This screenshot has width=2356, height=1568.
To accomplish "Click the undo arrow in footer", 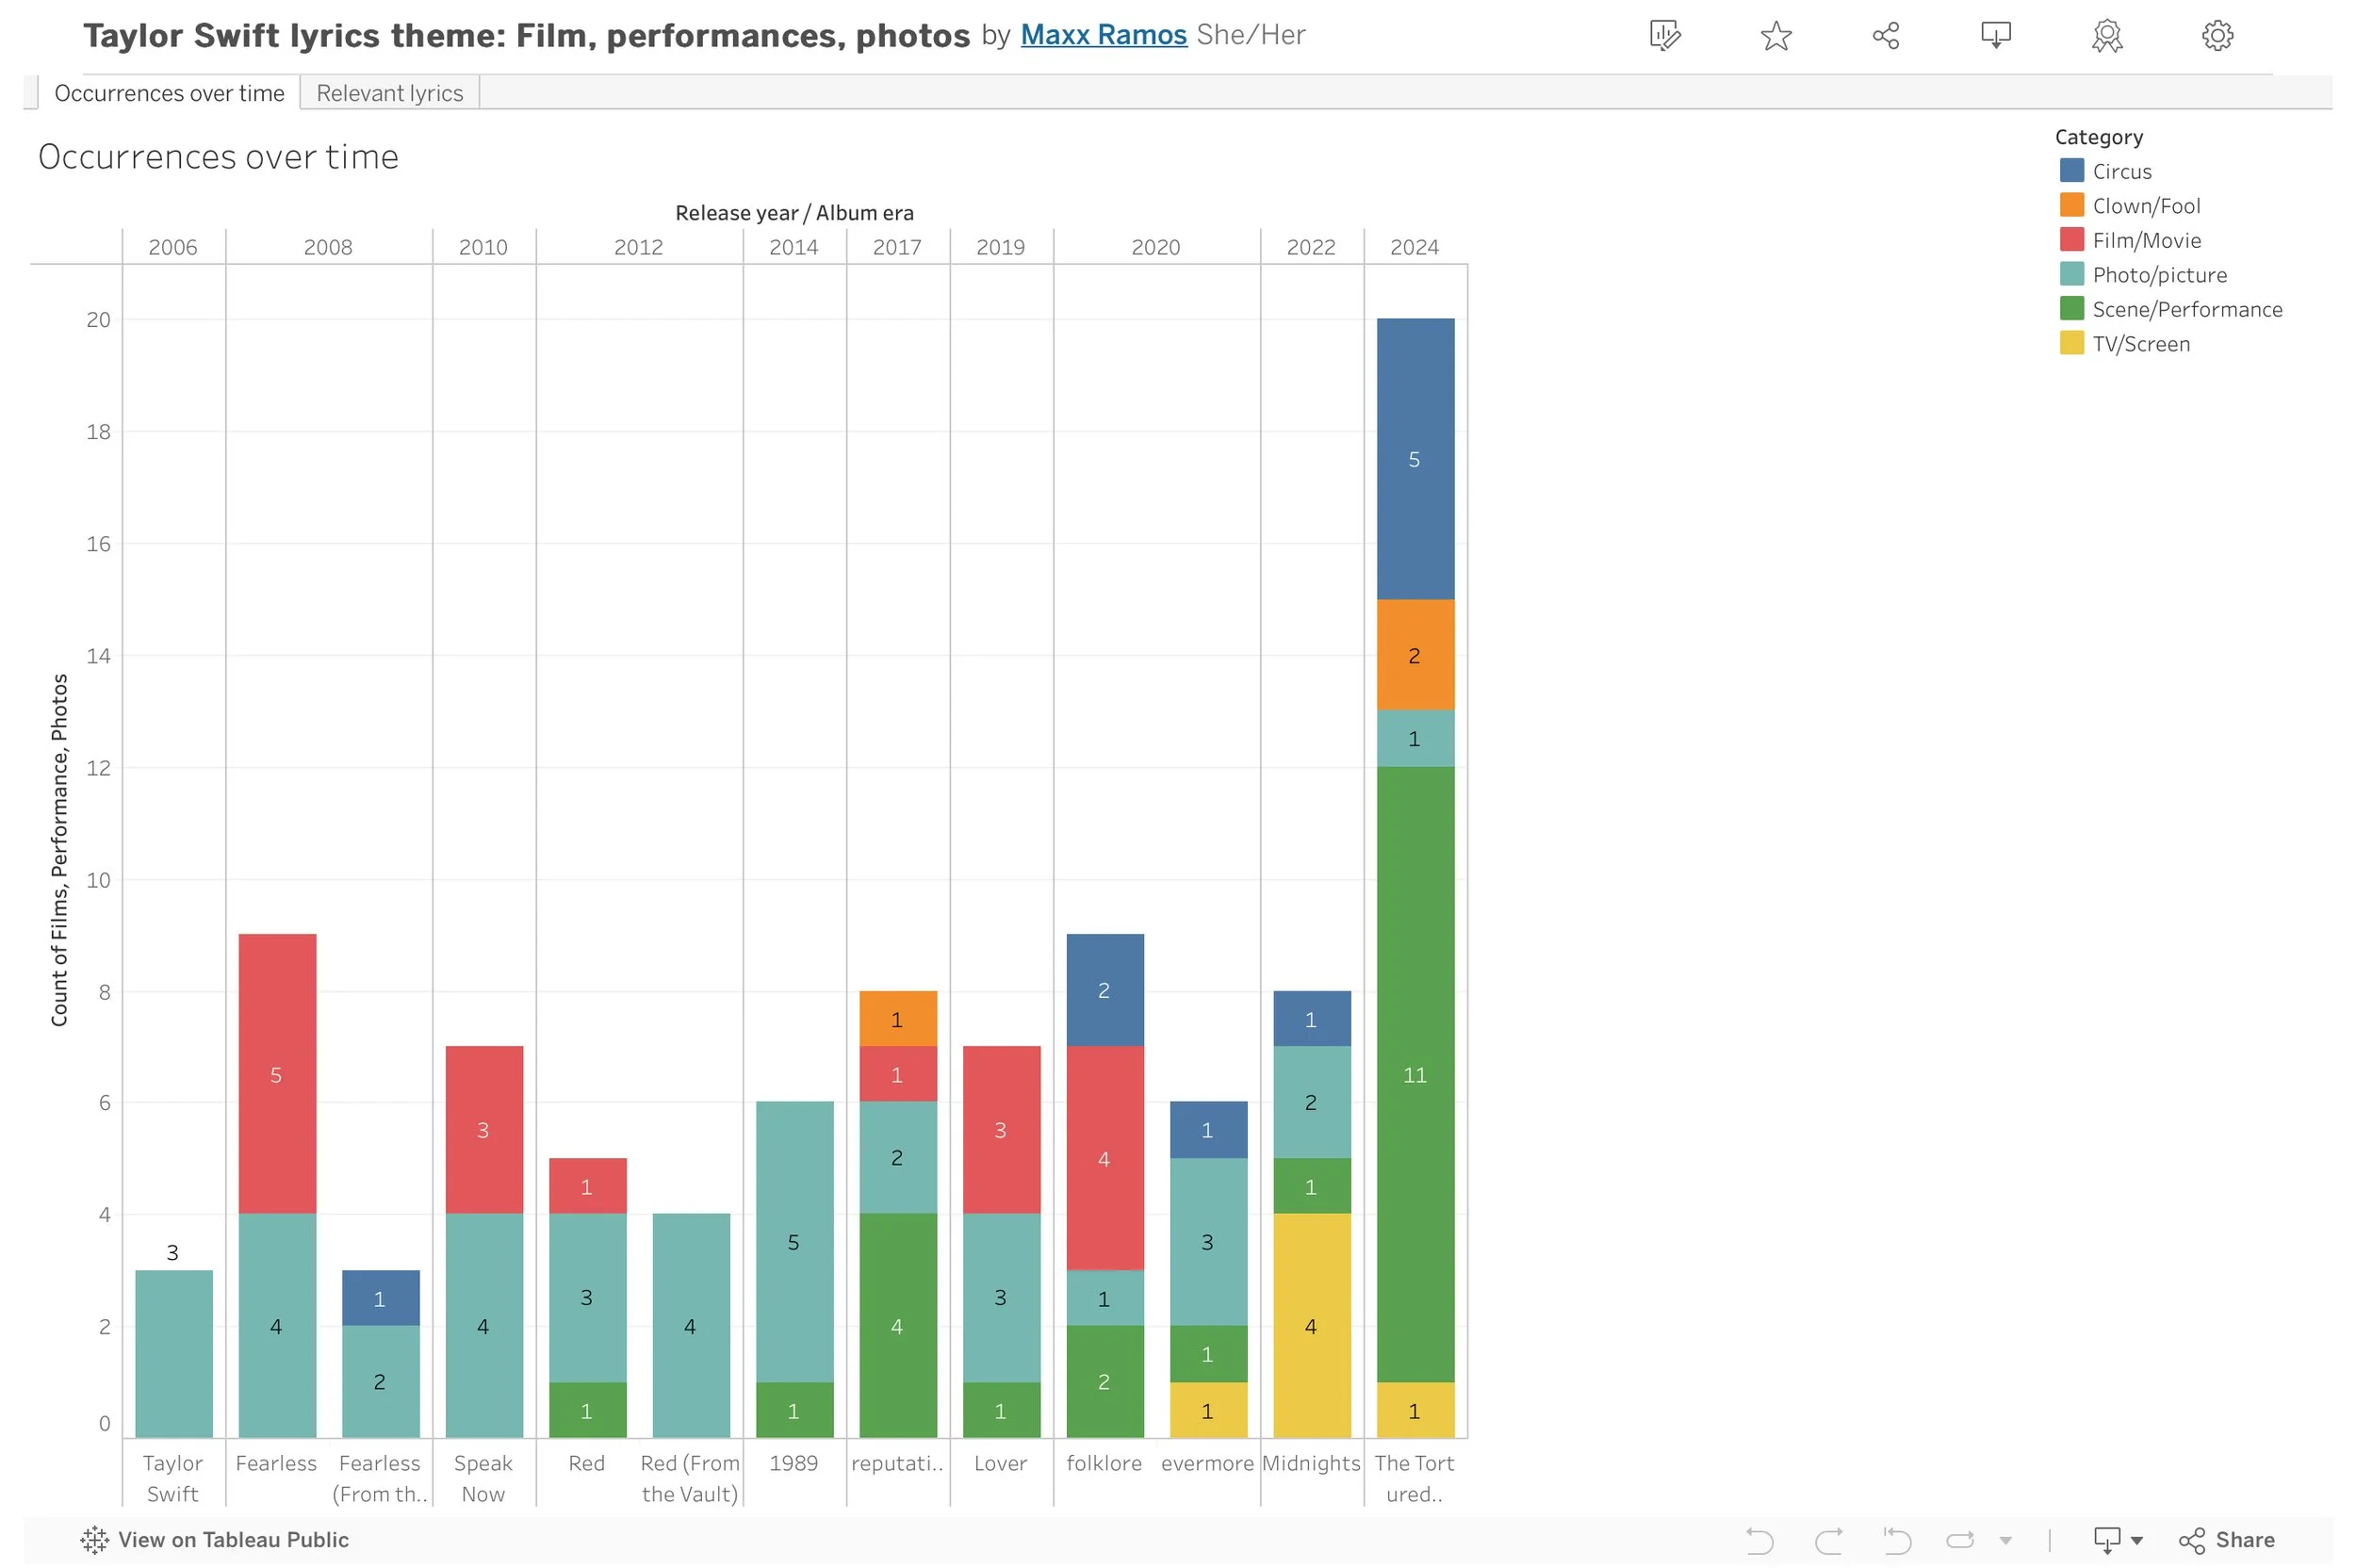I will (x=1759, y=1540).
